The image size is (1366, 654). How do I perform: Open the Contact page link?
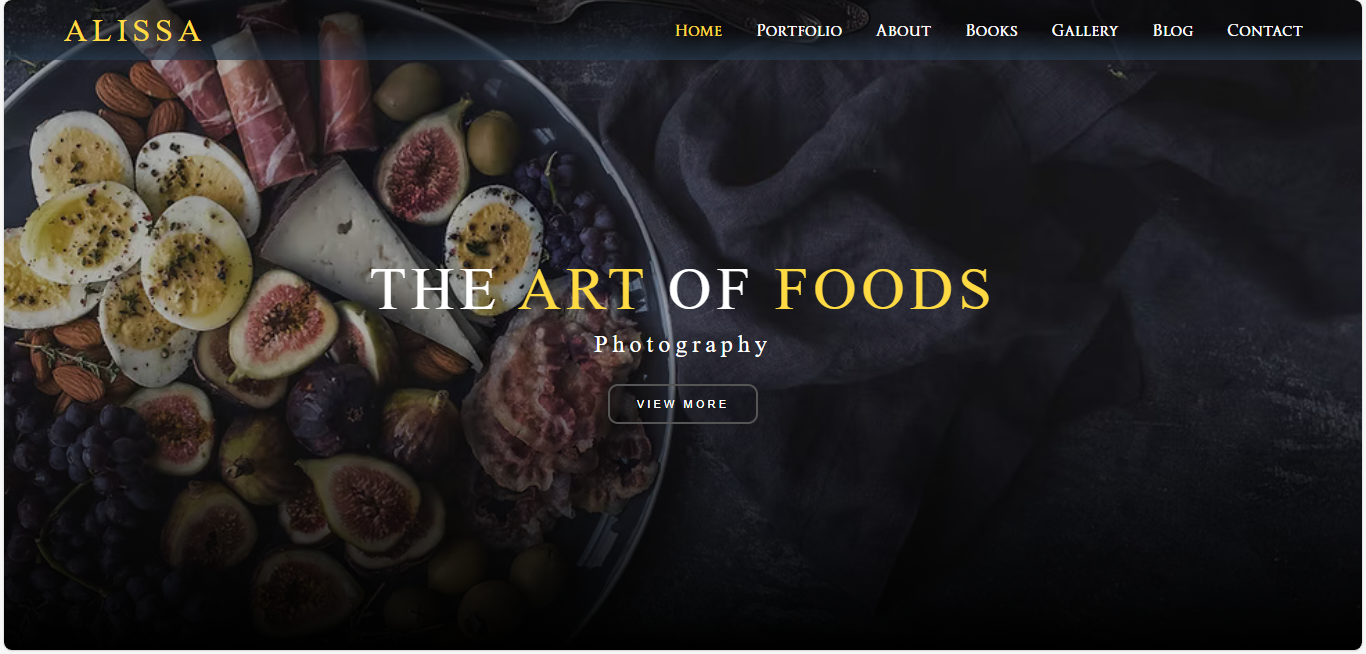1264,30
